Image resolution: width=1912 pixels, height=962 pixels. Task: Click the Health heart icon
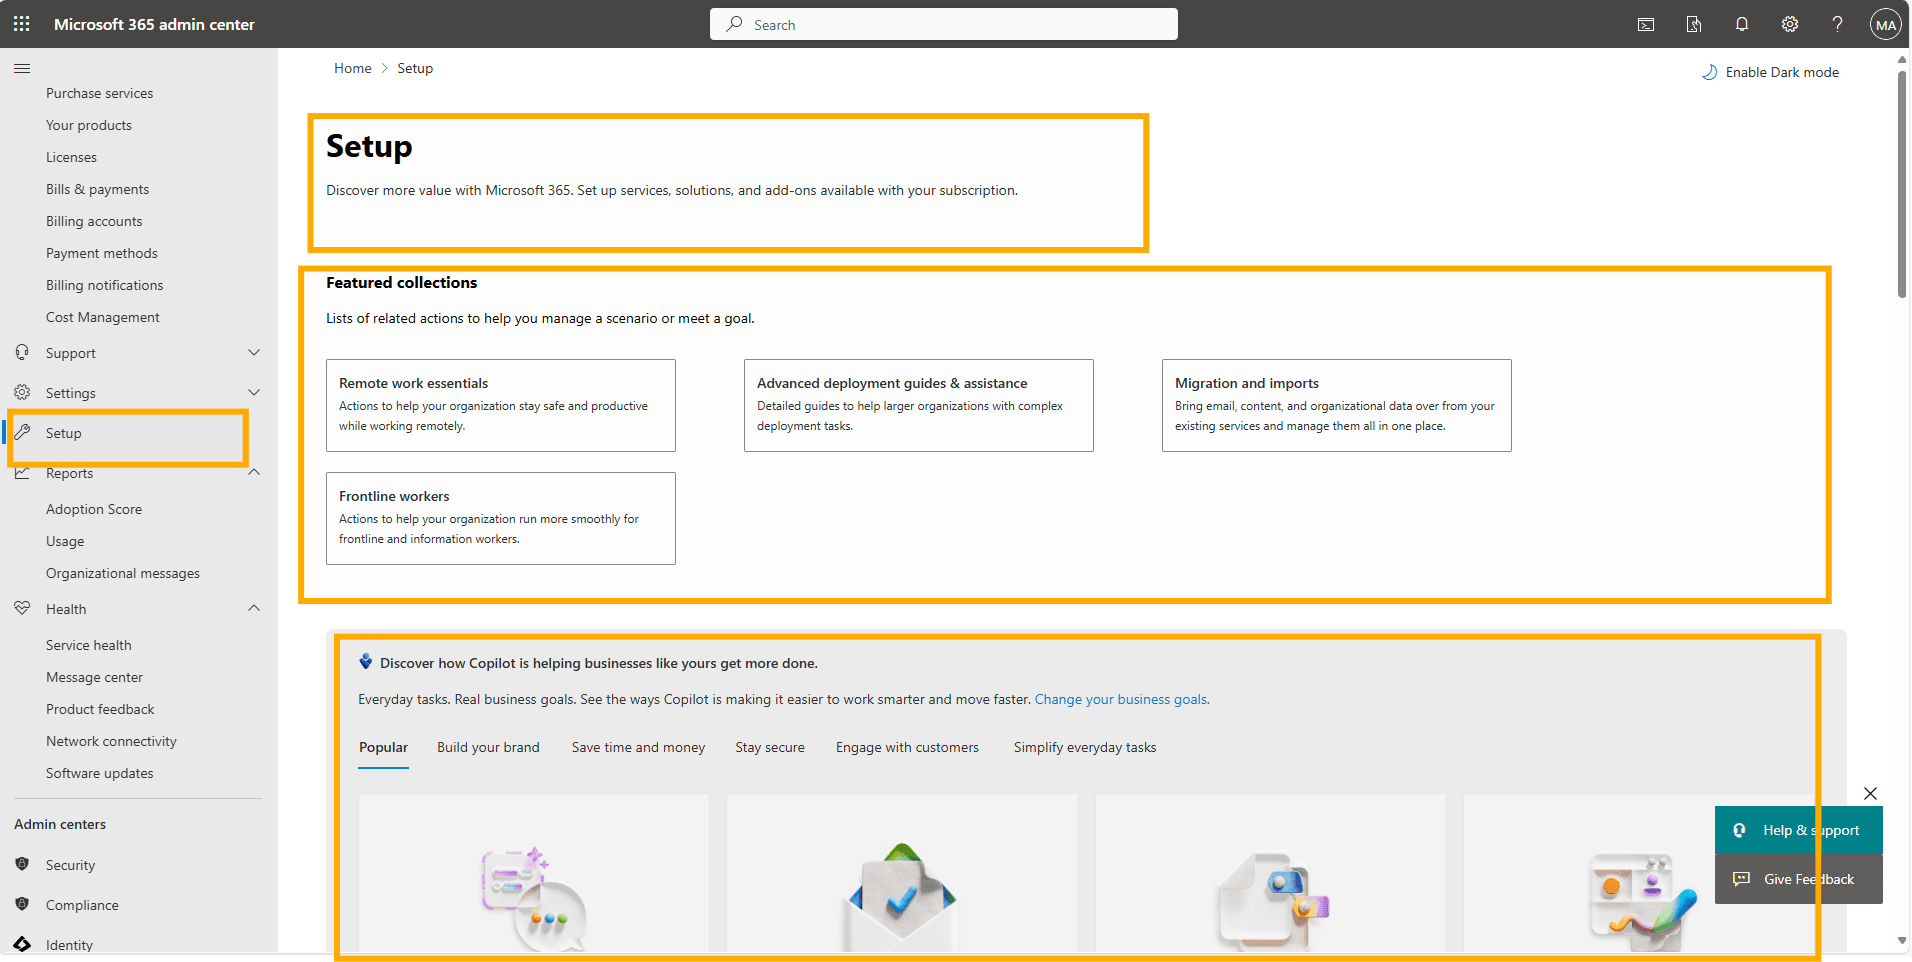click(22, 608)
